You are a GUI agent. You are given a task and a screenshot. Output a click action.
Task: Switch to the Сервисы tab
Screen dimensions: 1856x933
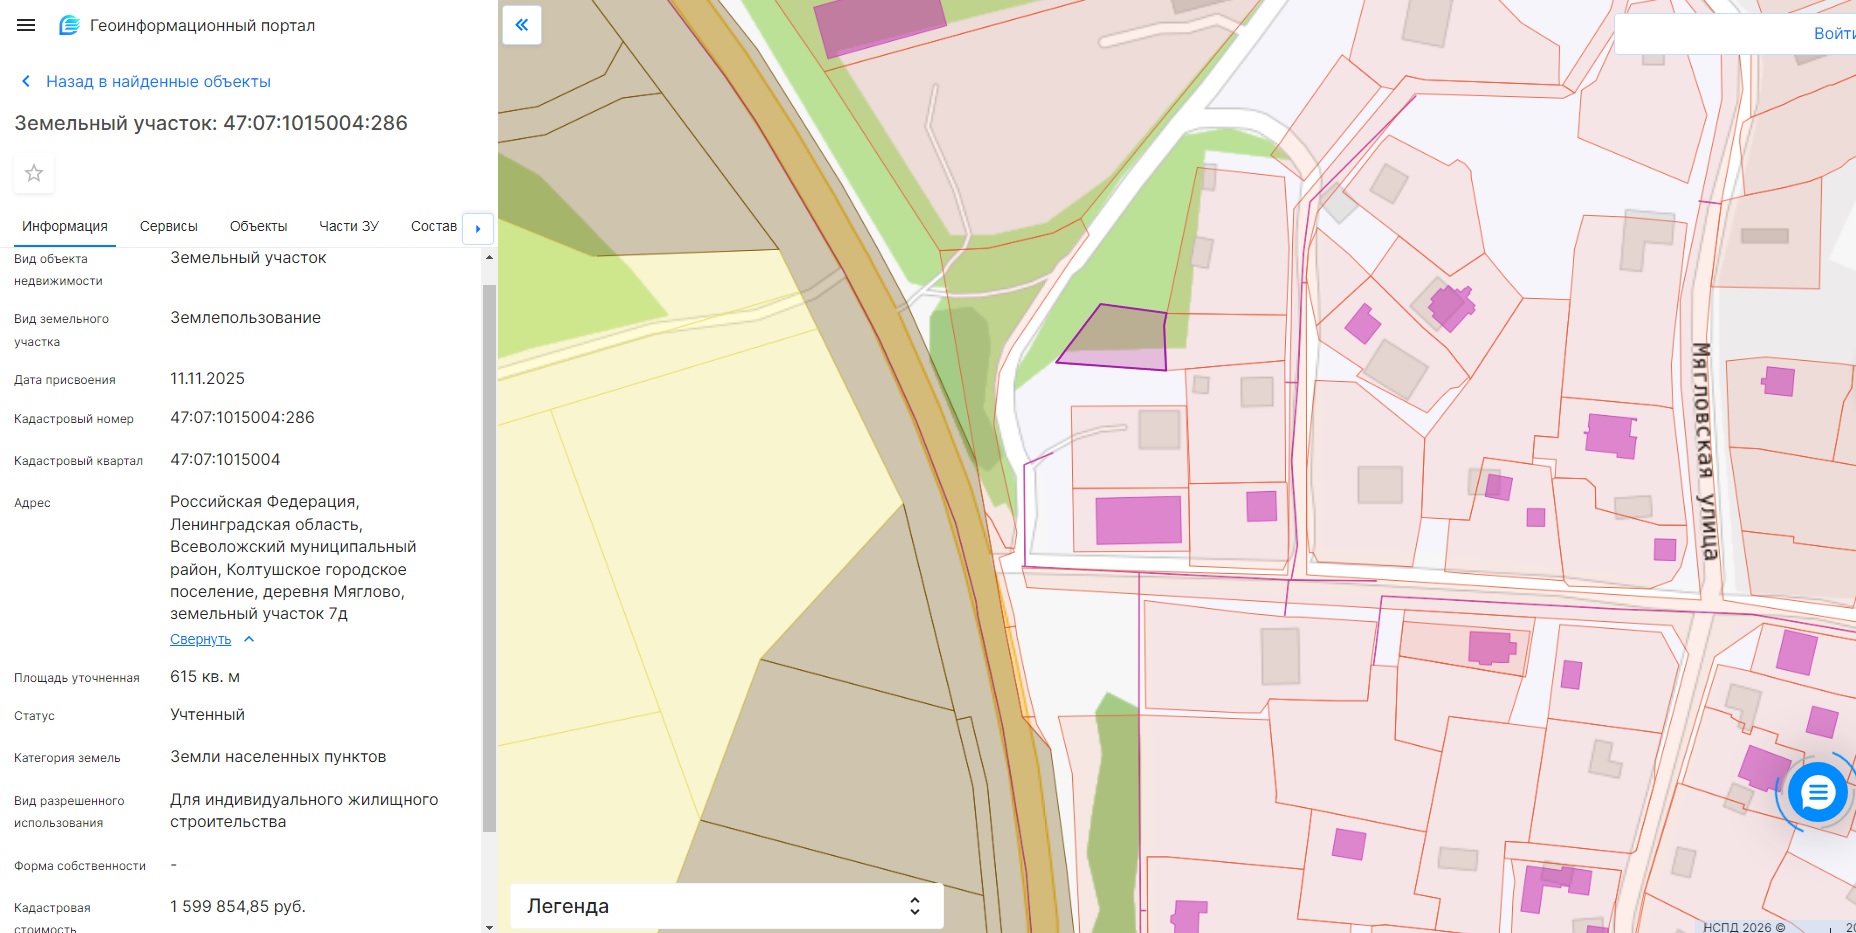pyautogui.click(x=169, y=226)
